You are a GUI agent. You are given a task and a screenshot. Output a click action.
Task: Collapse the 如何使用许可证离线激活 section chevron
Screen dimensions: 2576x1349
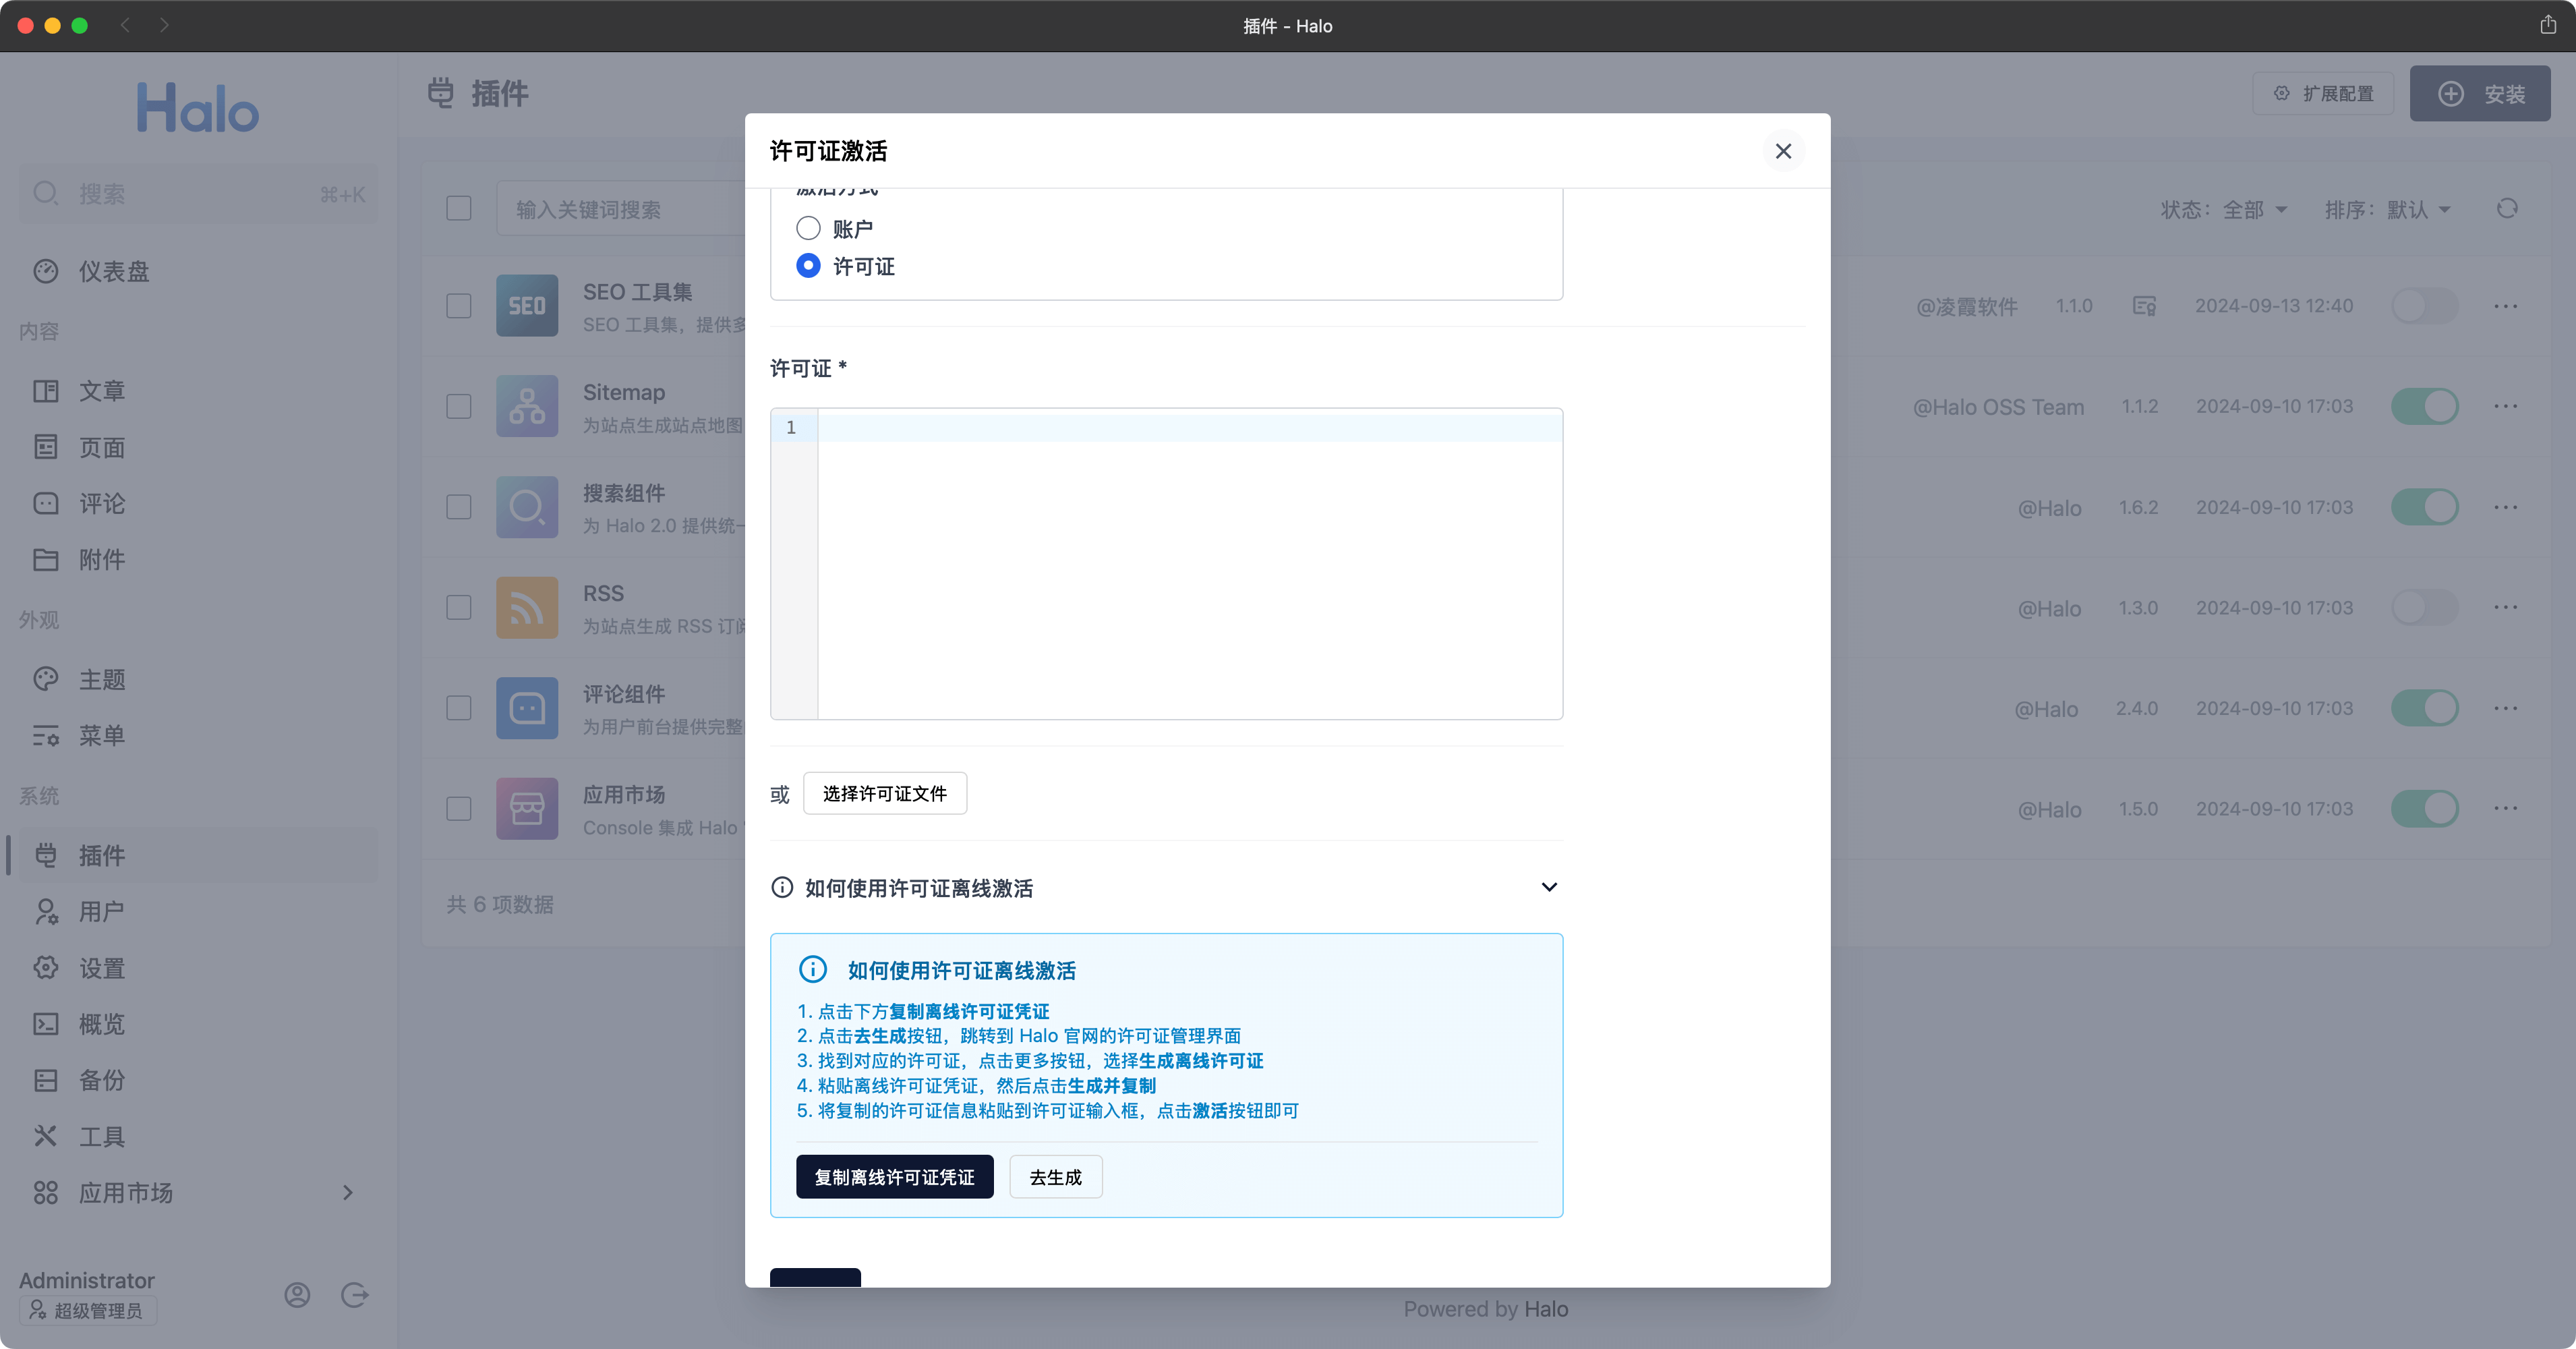click(x=1549, y=887)
